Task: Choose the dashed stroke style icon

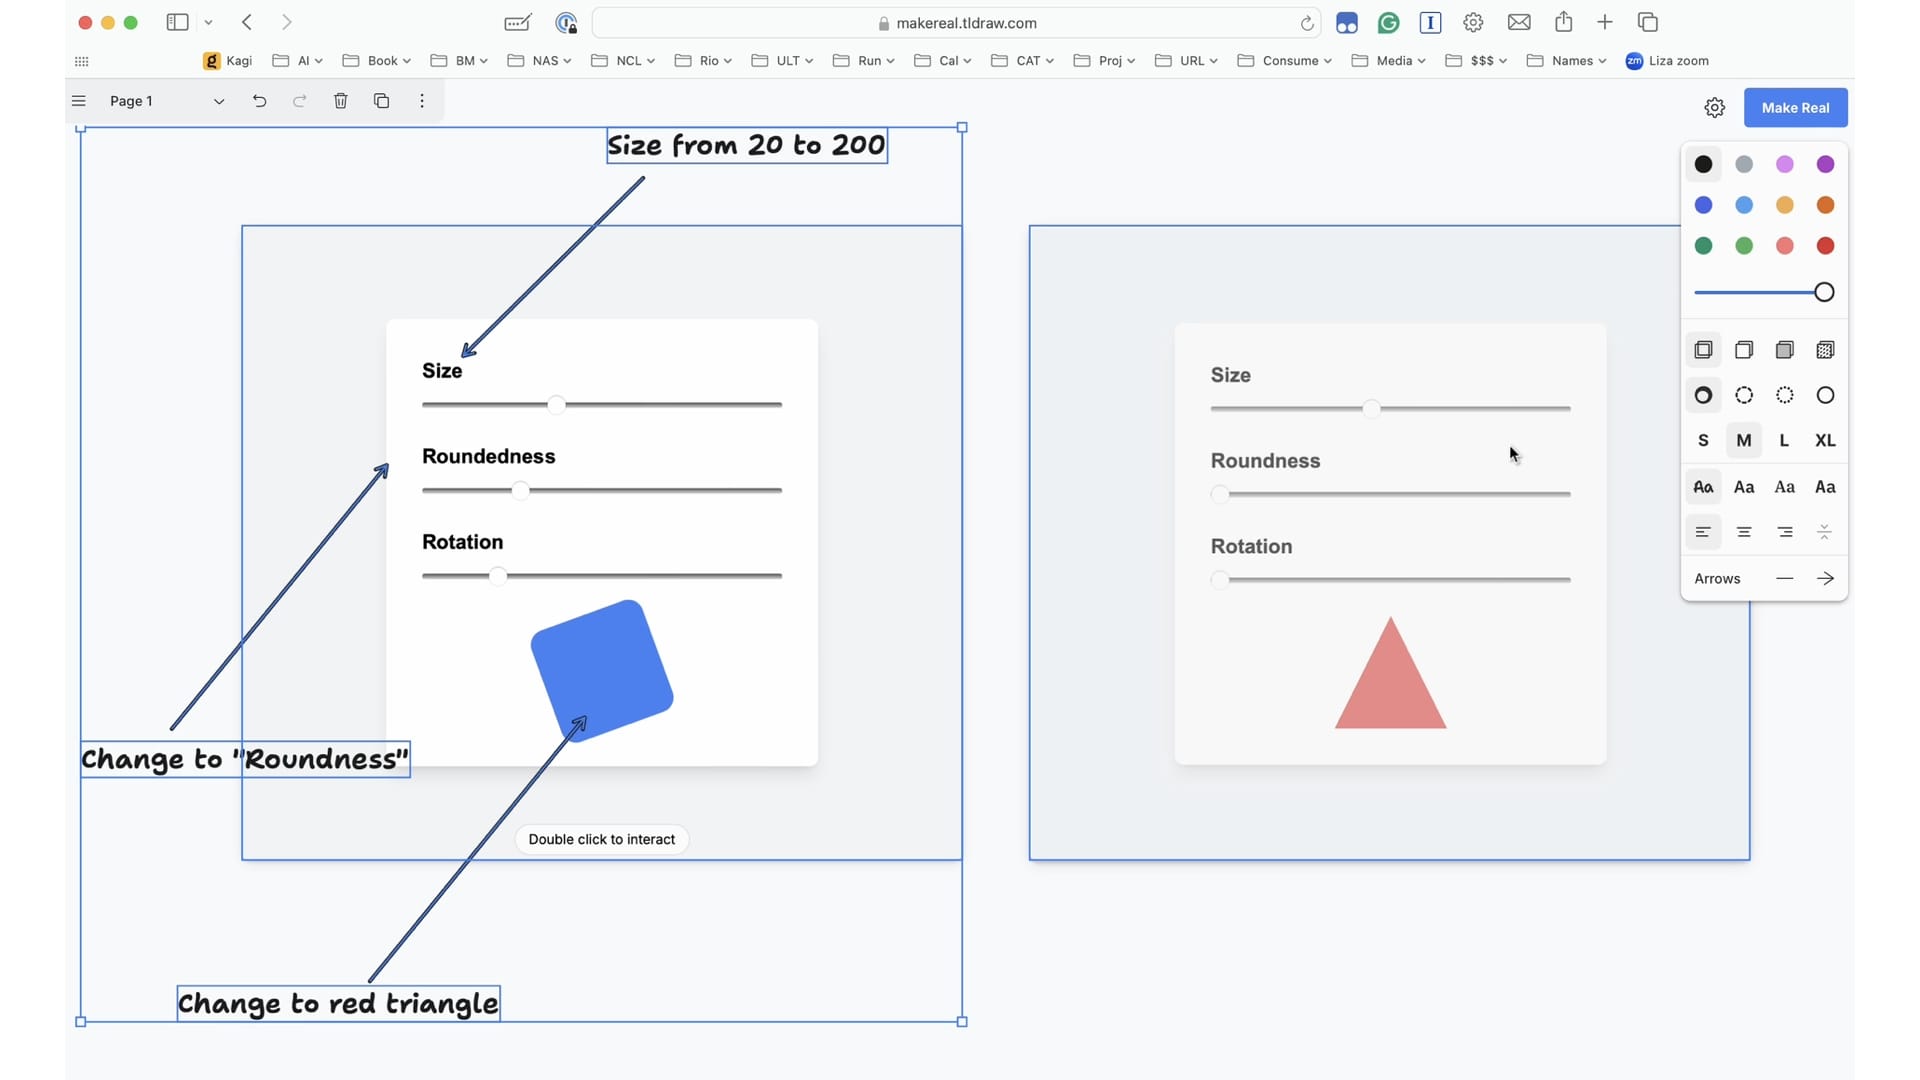Action: (x=1744, y=395)
